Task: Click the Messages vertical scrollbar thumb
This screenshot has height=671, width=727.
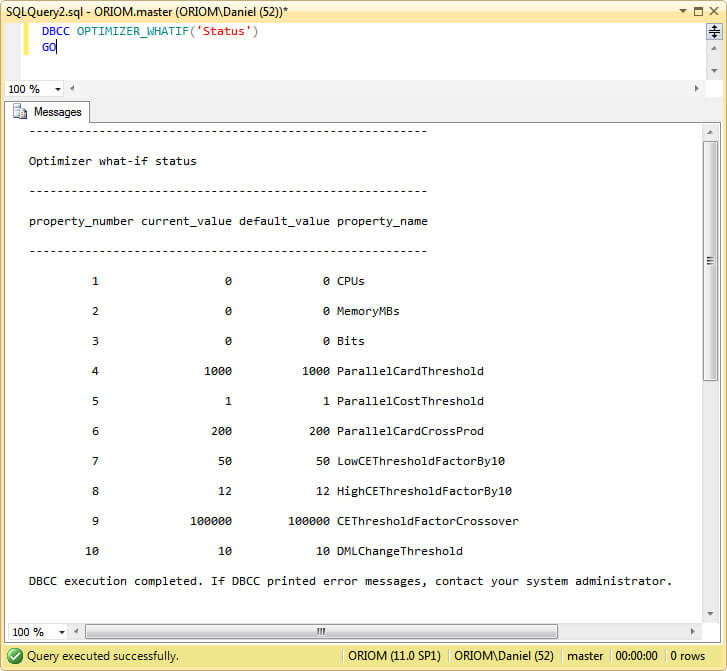Action: 710,261
